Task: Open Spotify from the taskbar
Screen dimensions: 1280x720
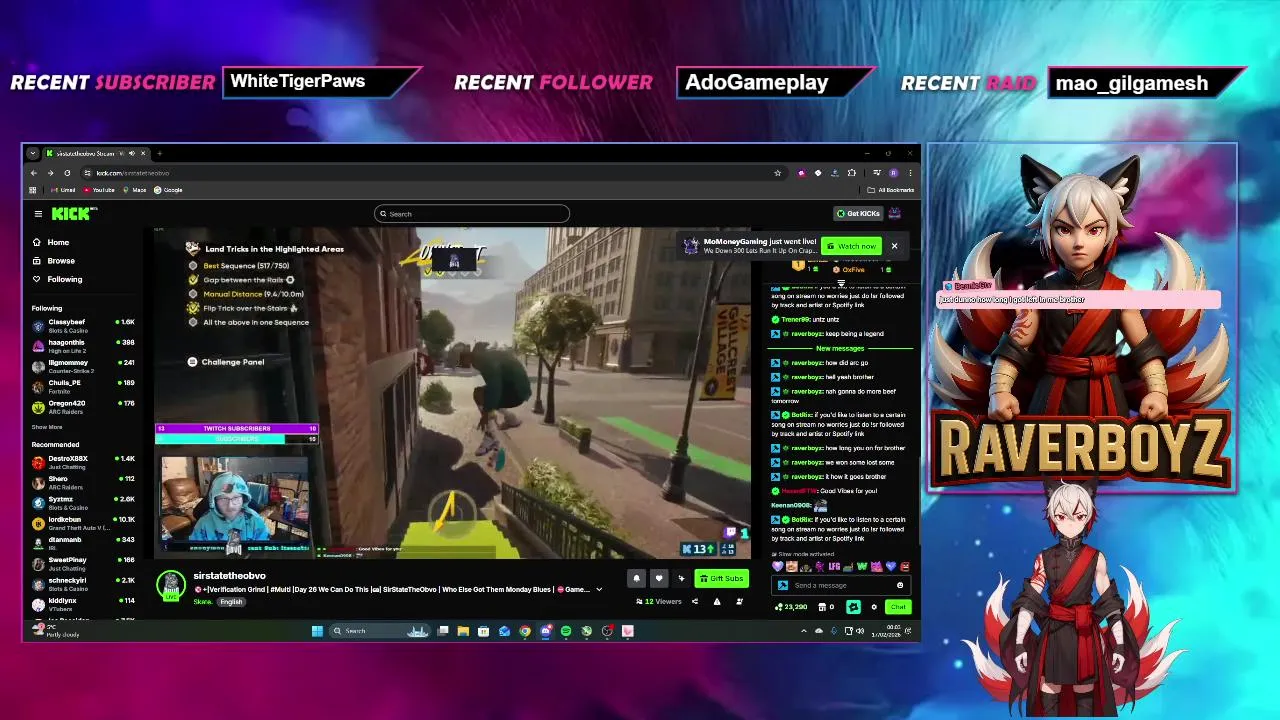Action: click(x=566, y=631)
